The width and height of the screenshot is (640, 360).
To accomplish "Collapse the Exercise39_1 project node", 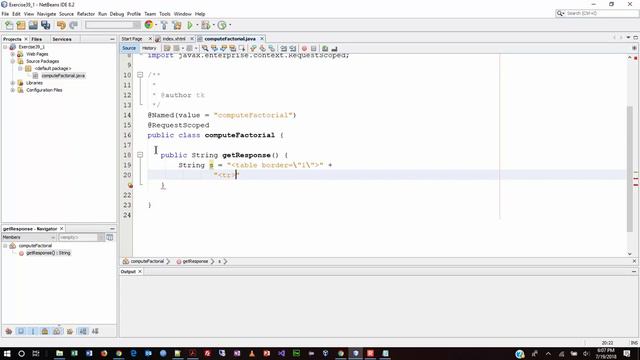I will click(5, 47).
